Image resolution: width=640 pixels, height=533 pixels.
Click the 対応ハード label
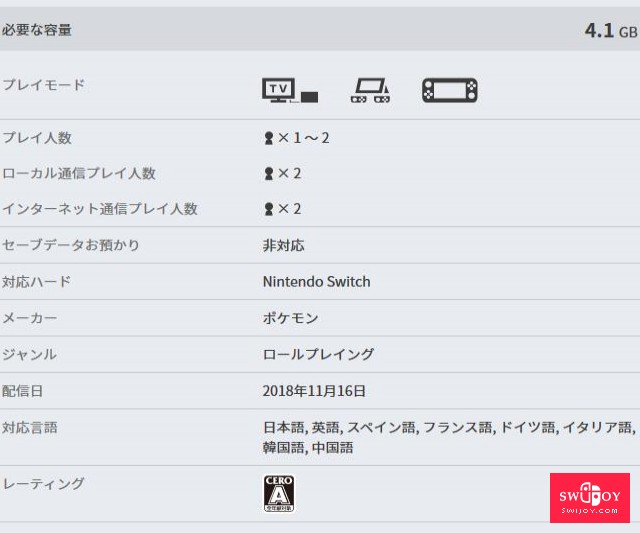tap(37, 282)
